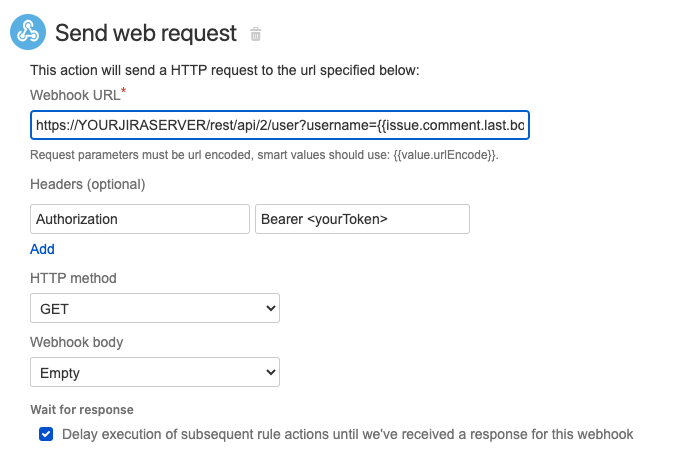Screen dimensions: 684x458
Task: Click the 'Headers (optional)' label
Action: (x=88, y=185)
